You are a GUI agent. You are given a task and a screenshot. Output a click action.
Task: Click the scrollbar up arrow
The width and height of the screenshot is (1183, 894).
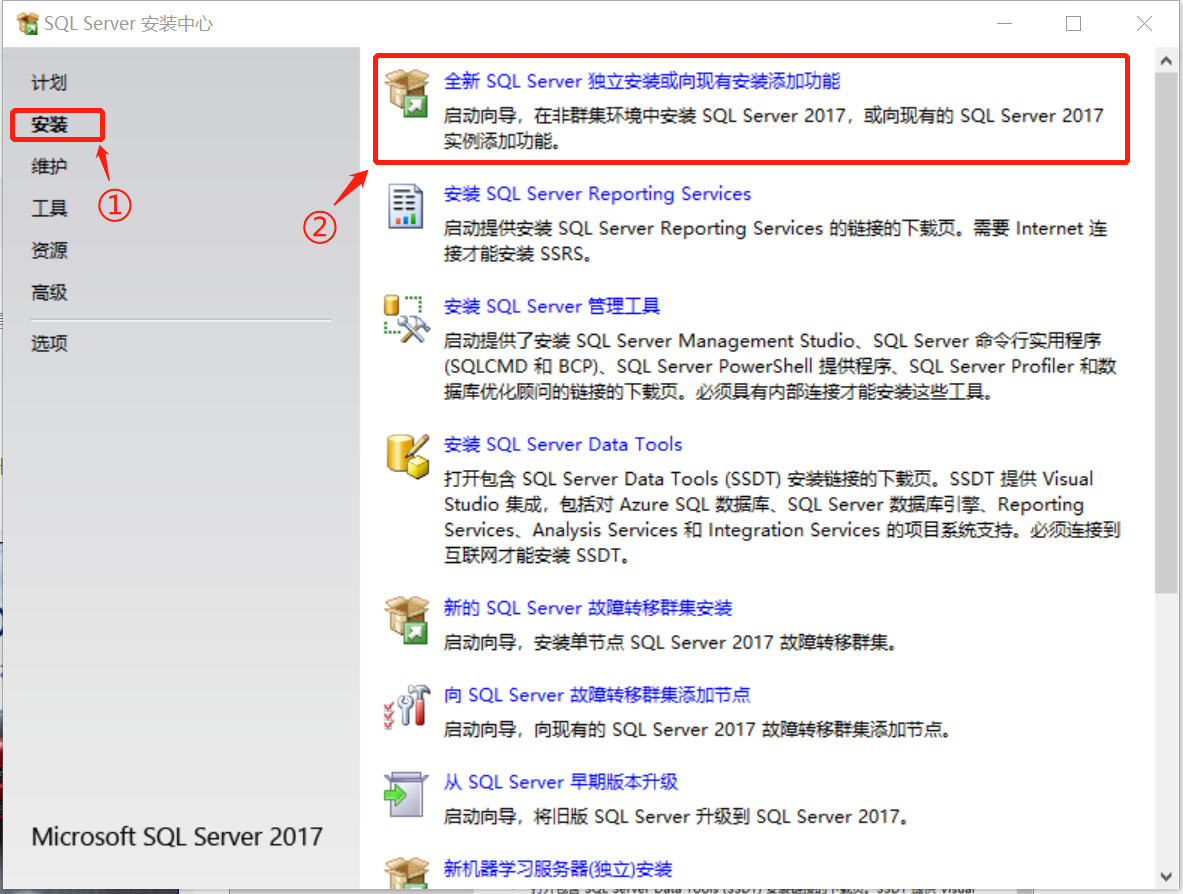coord(1166,61)
